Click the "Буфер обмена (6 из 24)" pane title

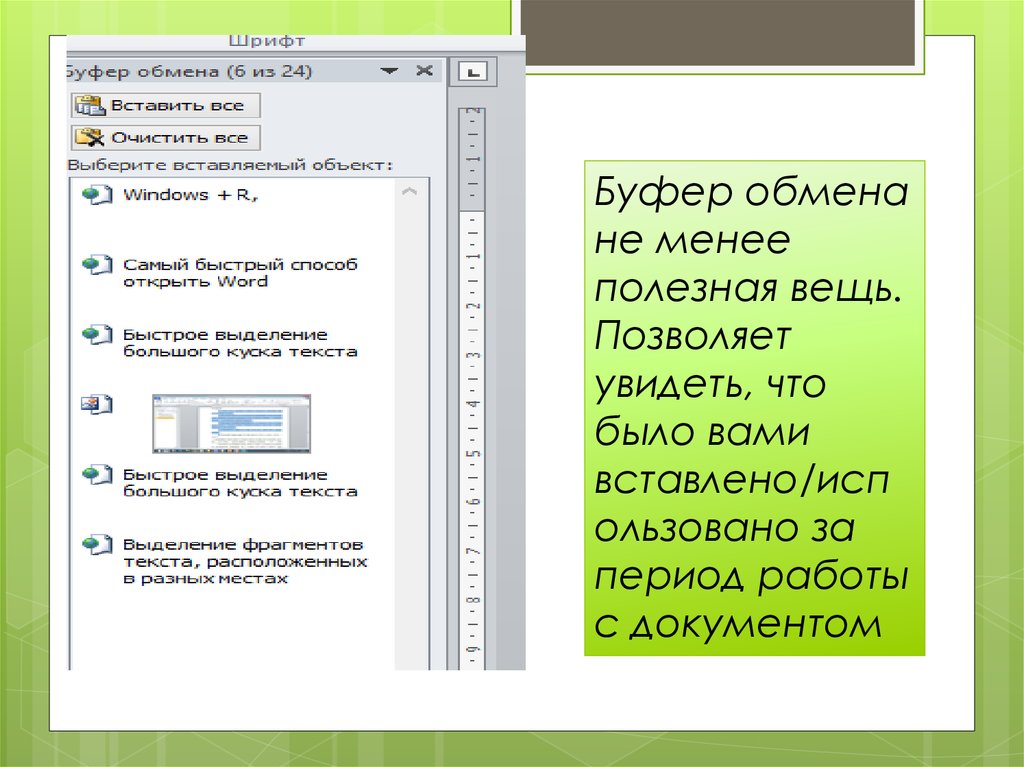(x=190, y=71)
